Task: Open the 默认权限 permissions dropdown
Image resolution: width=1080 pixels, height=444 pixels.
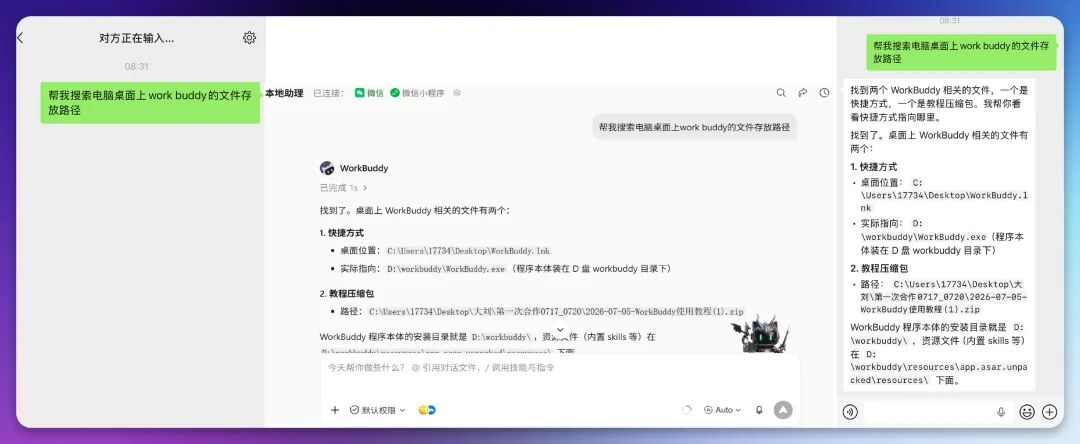Action: [x=377, y=410]
